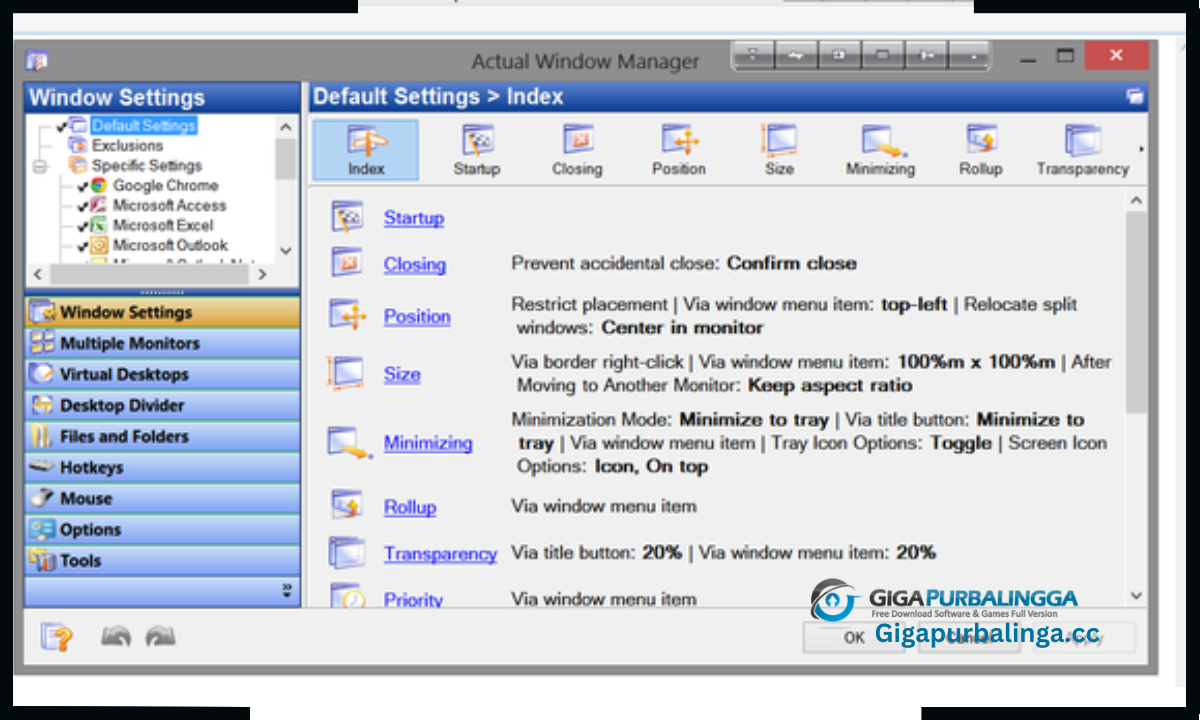Click the Minimizing link in the index list

click(x=428, y=442)
